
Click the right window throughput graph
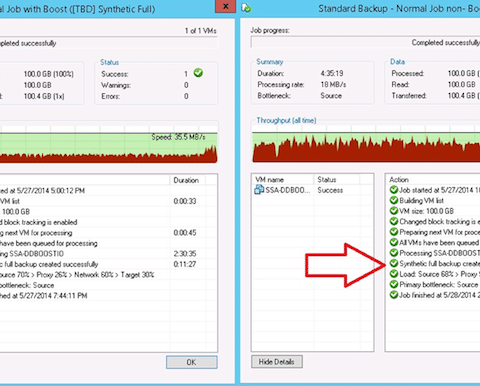(x=366, y=144)
